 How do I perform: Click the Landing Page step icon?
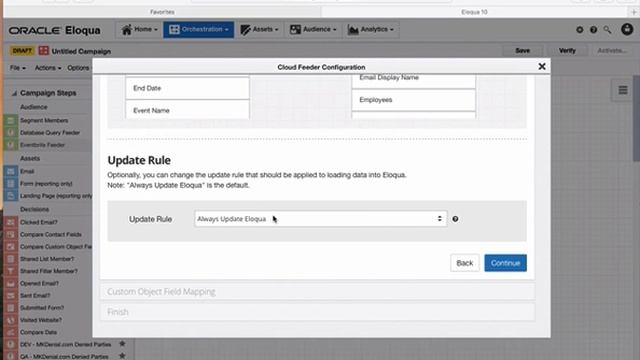pyautogui.click(x=11, y=196)
